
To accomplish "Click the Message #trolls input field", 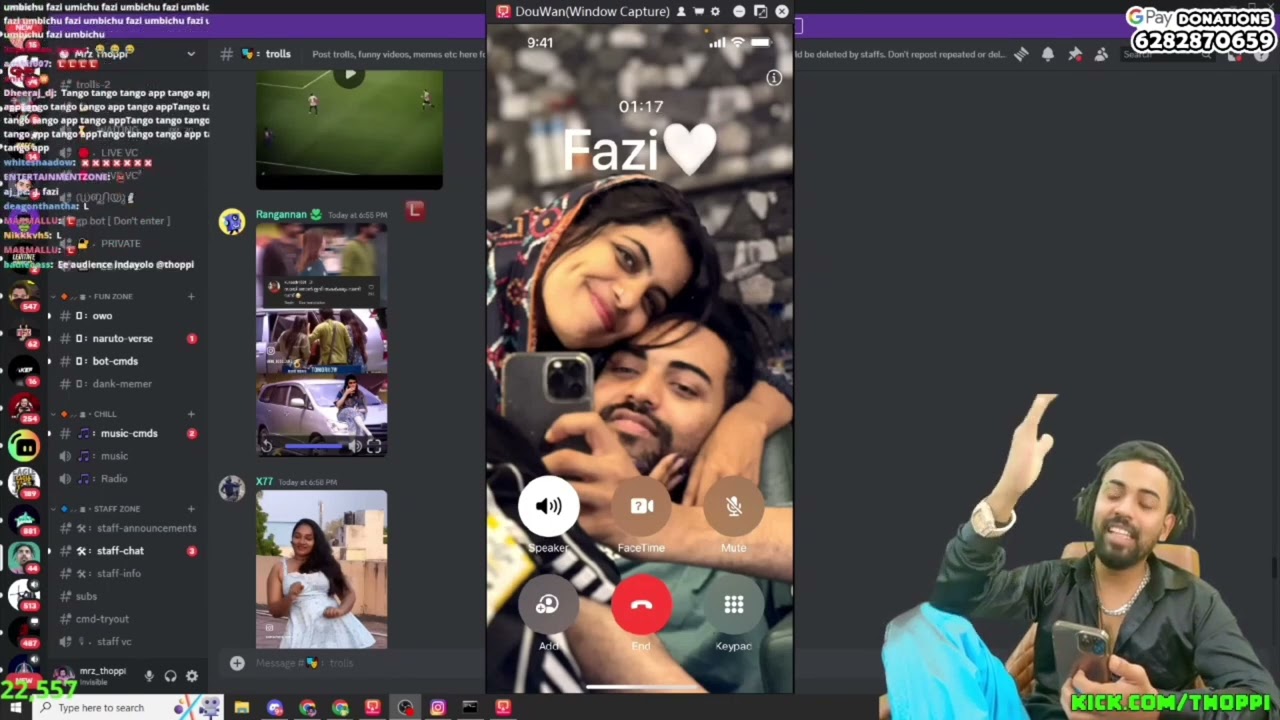I will [x=350, y=662].
